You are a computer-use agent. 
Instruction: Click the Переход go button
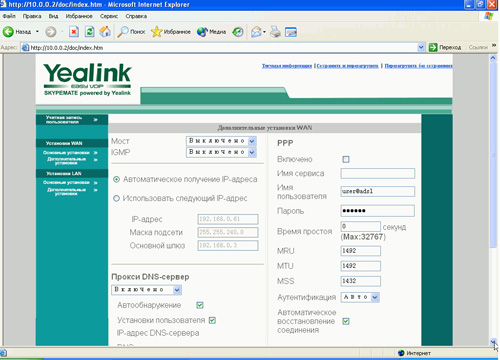(x=445, y=48)
